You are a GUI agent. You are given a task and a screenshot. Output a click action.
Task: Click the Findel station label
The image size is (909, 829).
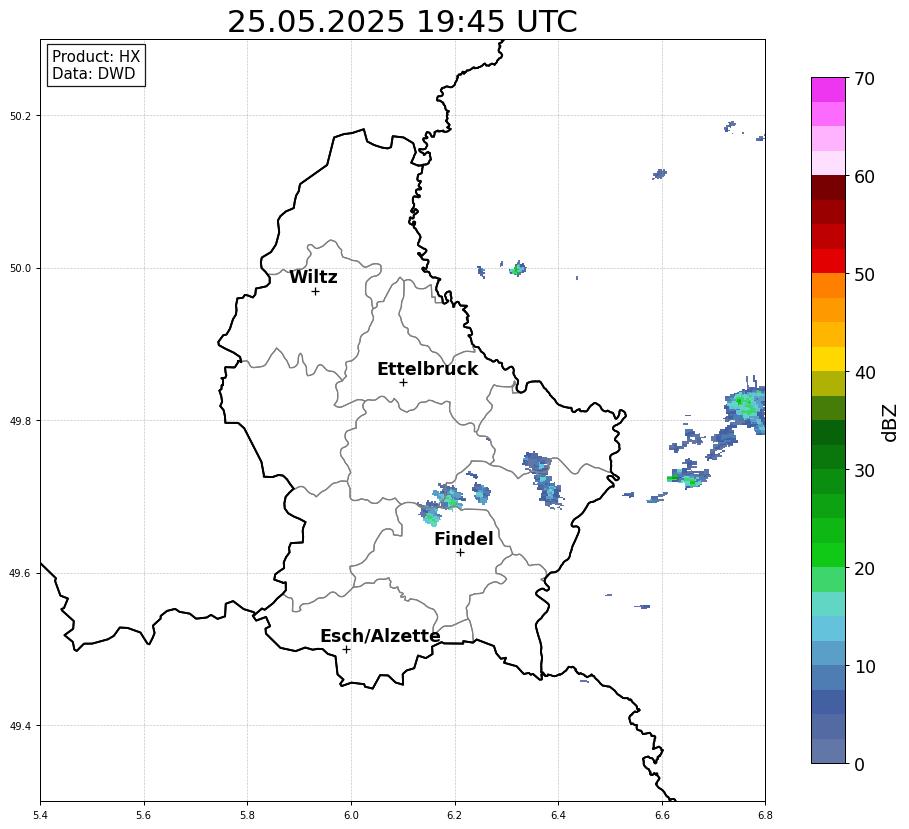(x=464, y=539)
